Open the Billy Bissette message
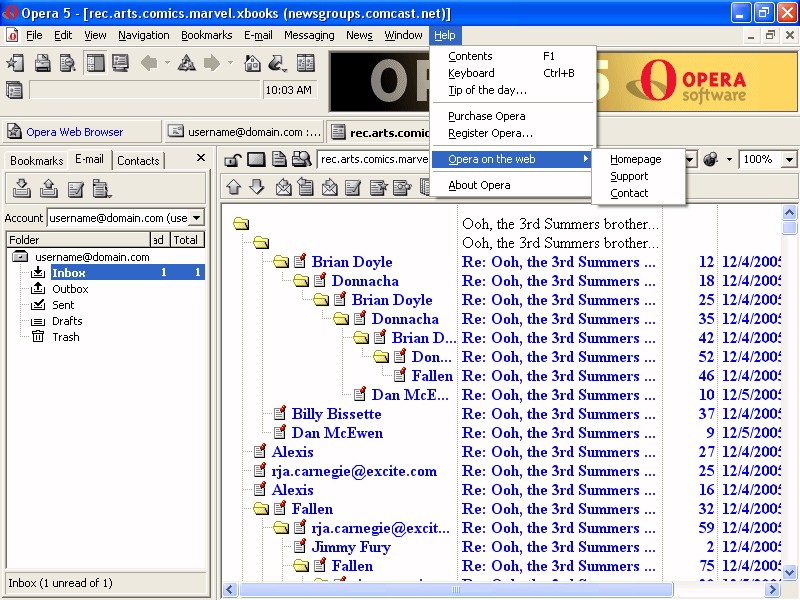This screenshot has width=800, height=600. tap(336, 414)
